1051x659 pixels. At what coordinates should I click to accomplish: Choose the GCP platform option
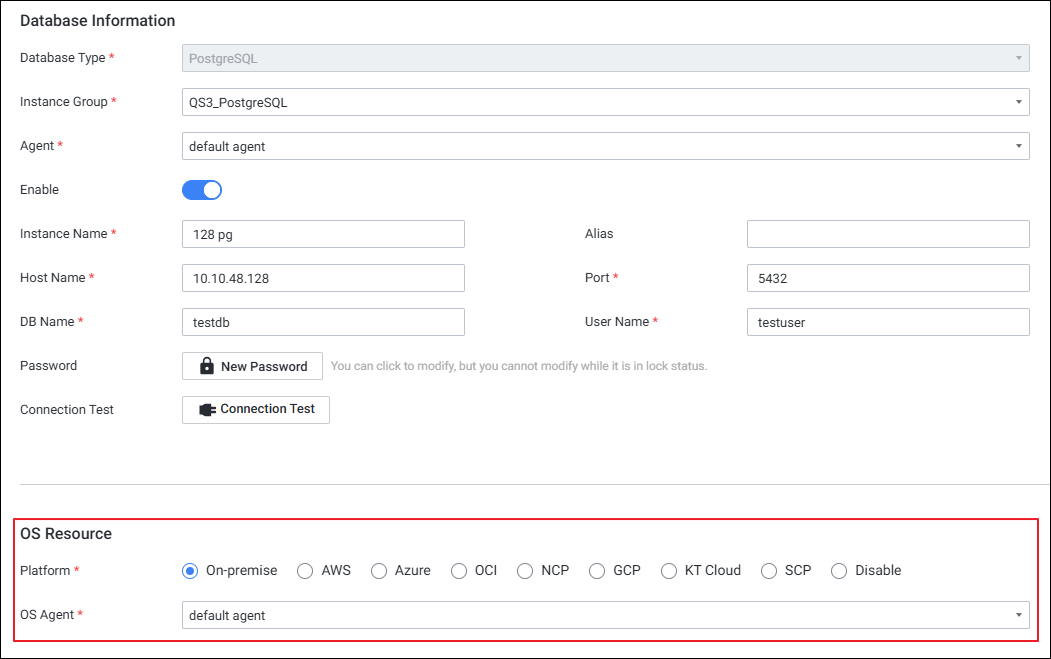point(597,571)
